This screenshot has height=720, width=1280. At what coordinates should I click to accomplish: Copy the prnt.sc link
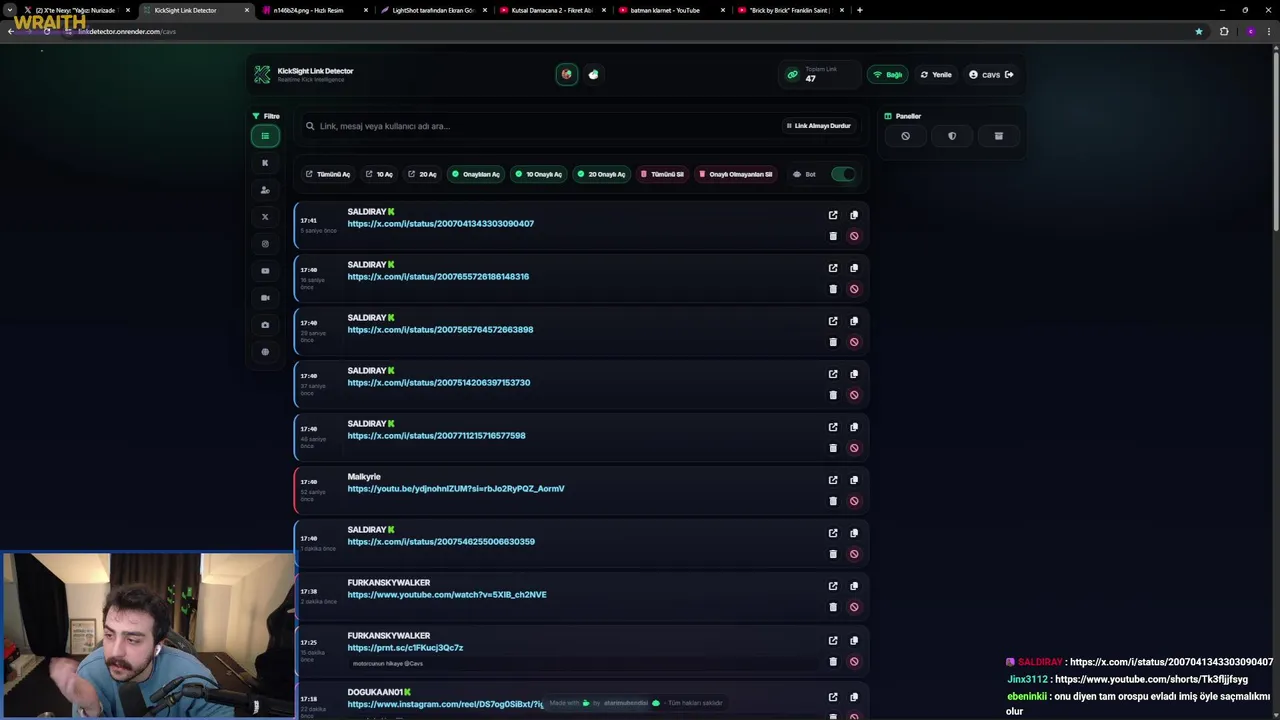point(854,640)
